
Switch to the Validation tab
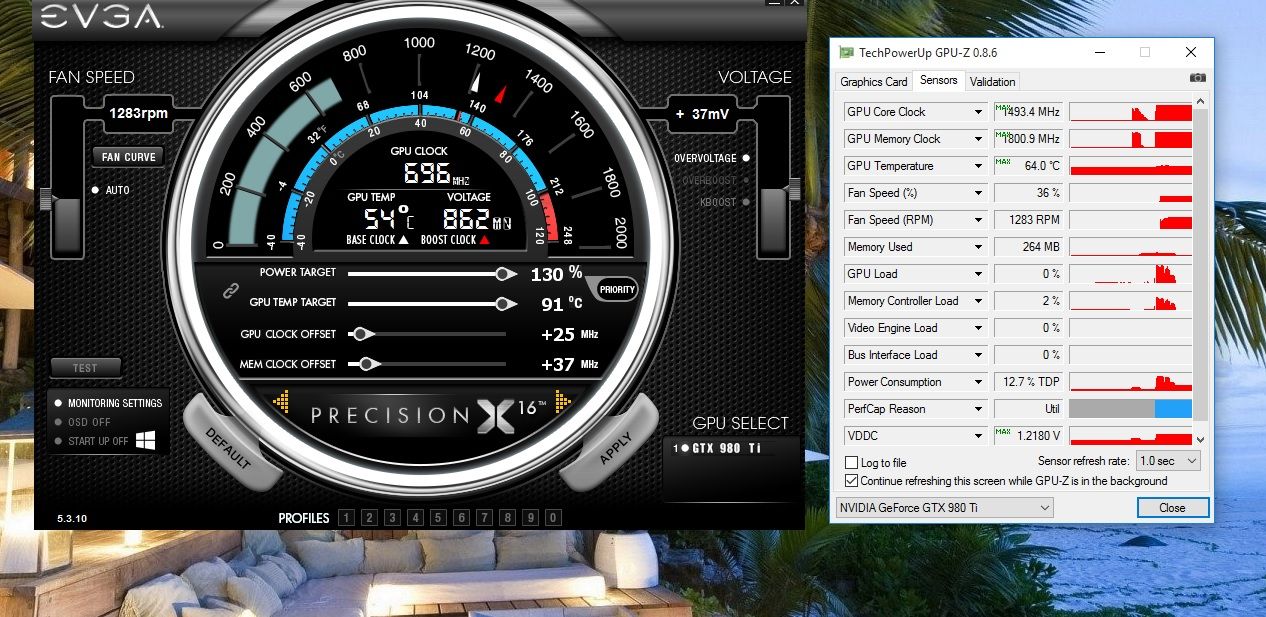coord(992,82)
